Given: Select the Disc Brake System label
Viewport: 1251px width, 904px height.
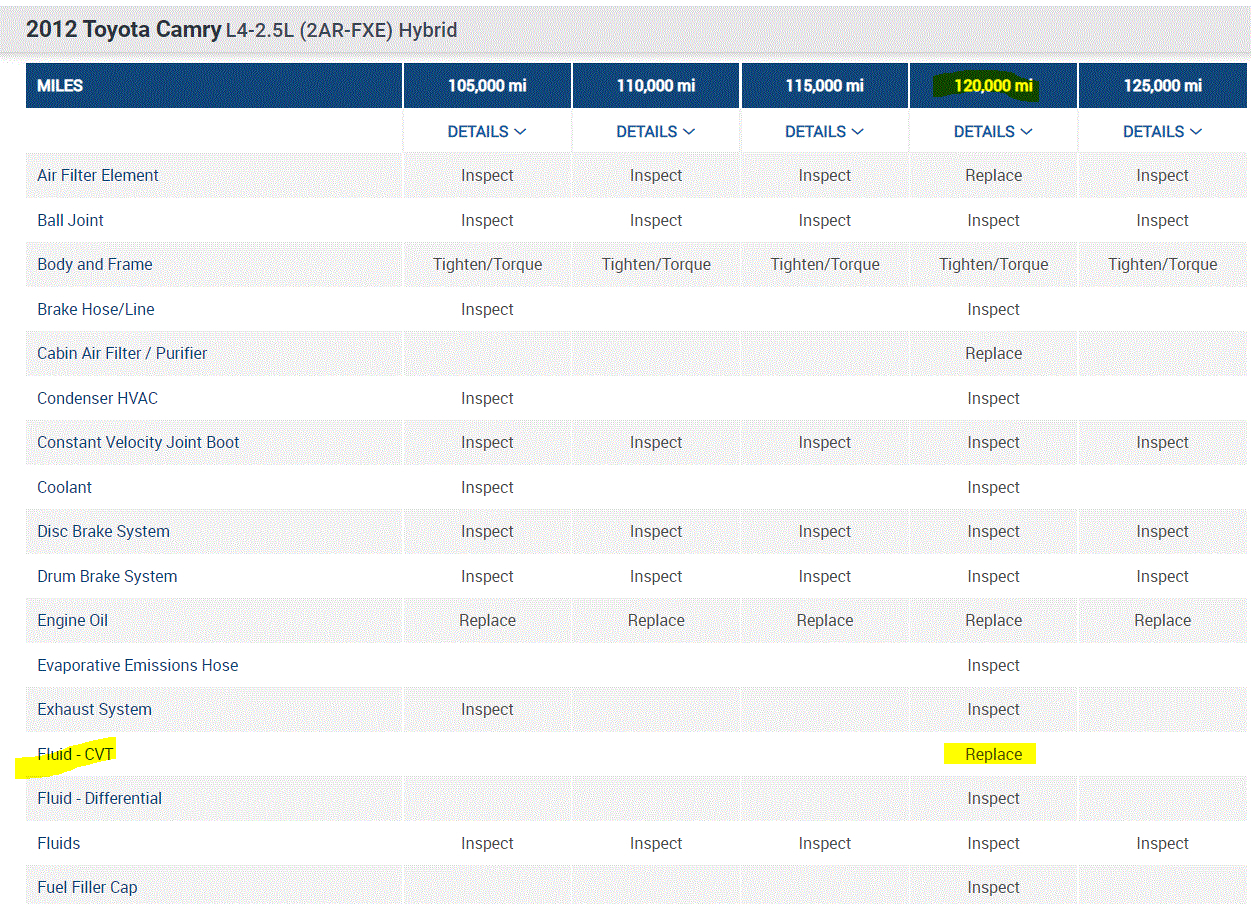Looking at the screenshot, I should [103, 531].
